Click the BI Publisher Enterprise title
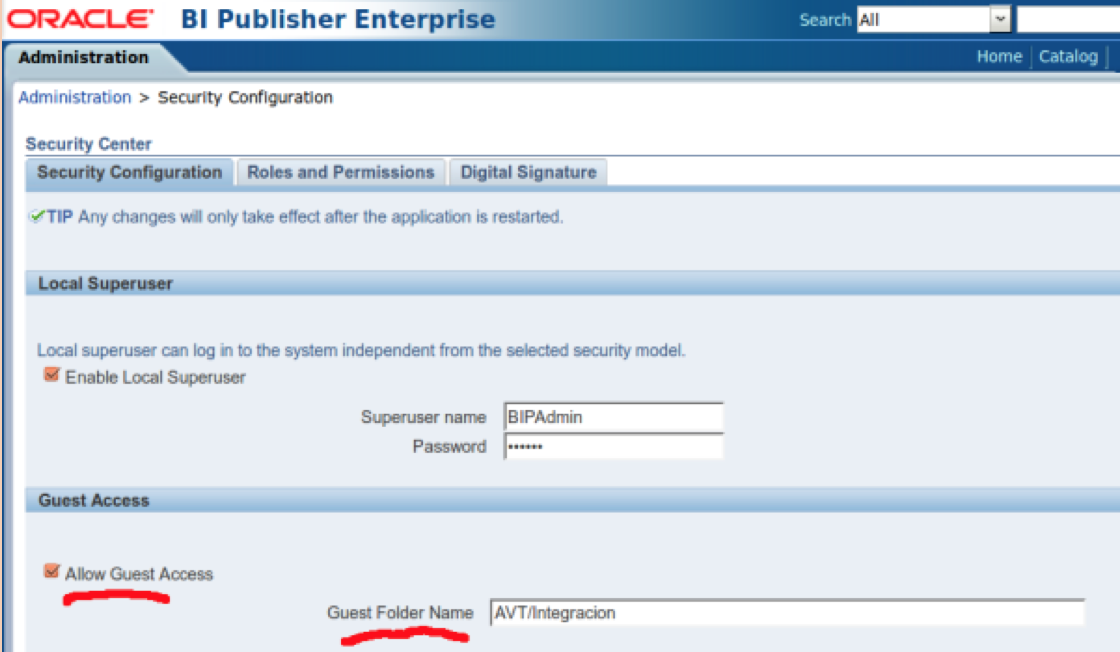 pos(338,19)
